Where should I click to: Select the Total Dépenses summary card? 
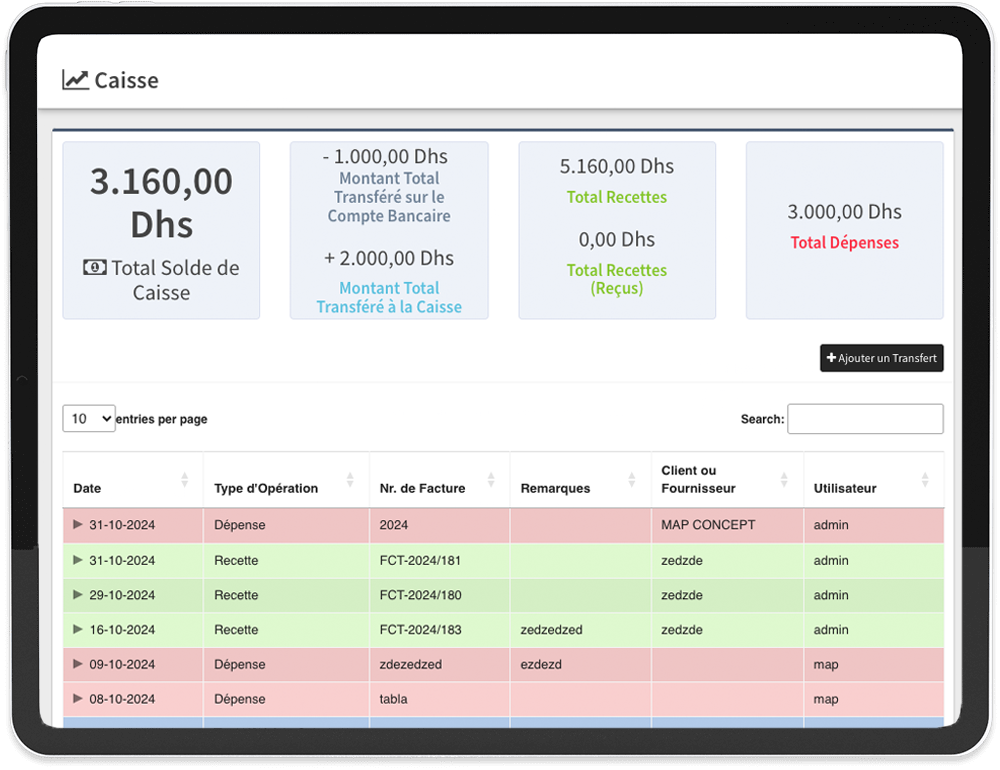[x=844, y=230]
